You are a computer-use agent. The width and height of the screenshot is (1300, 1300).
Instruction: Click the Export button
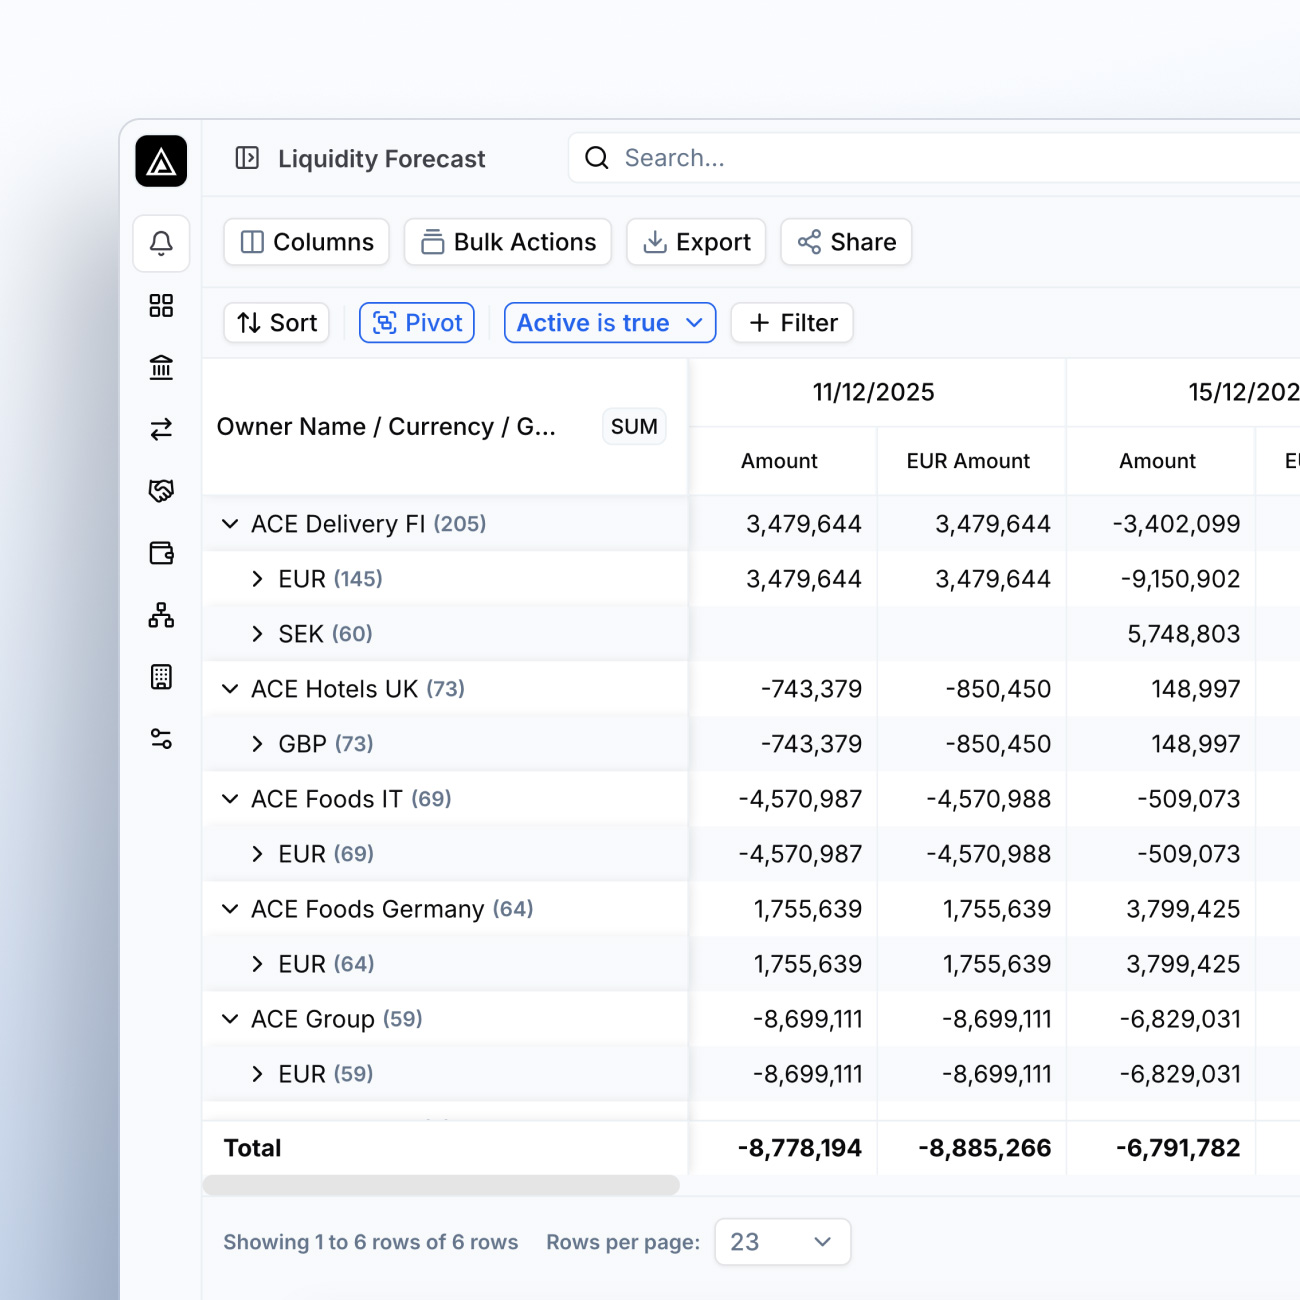696,241
